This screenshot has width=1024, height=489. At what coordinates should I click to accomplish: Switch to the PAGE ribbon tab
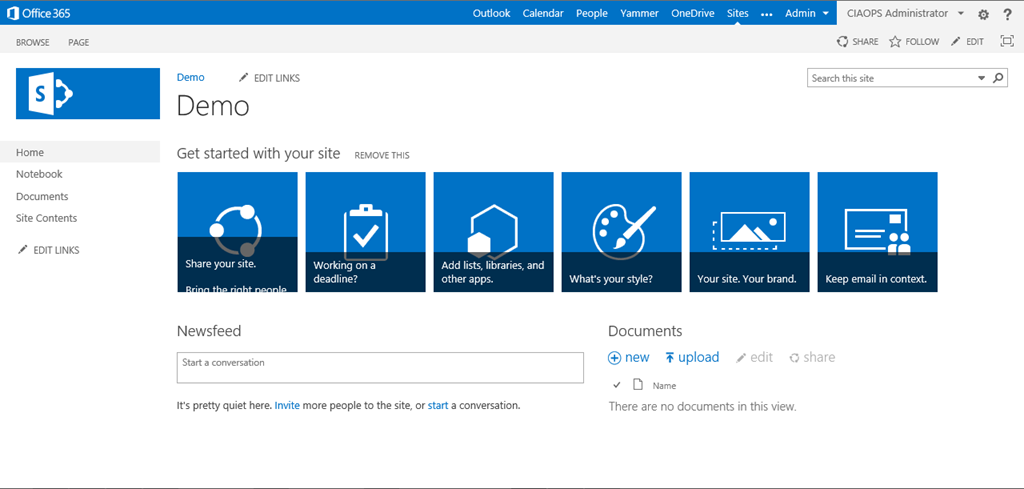78,42
